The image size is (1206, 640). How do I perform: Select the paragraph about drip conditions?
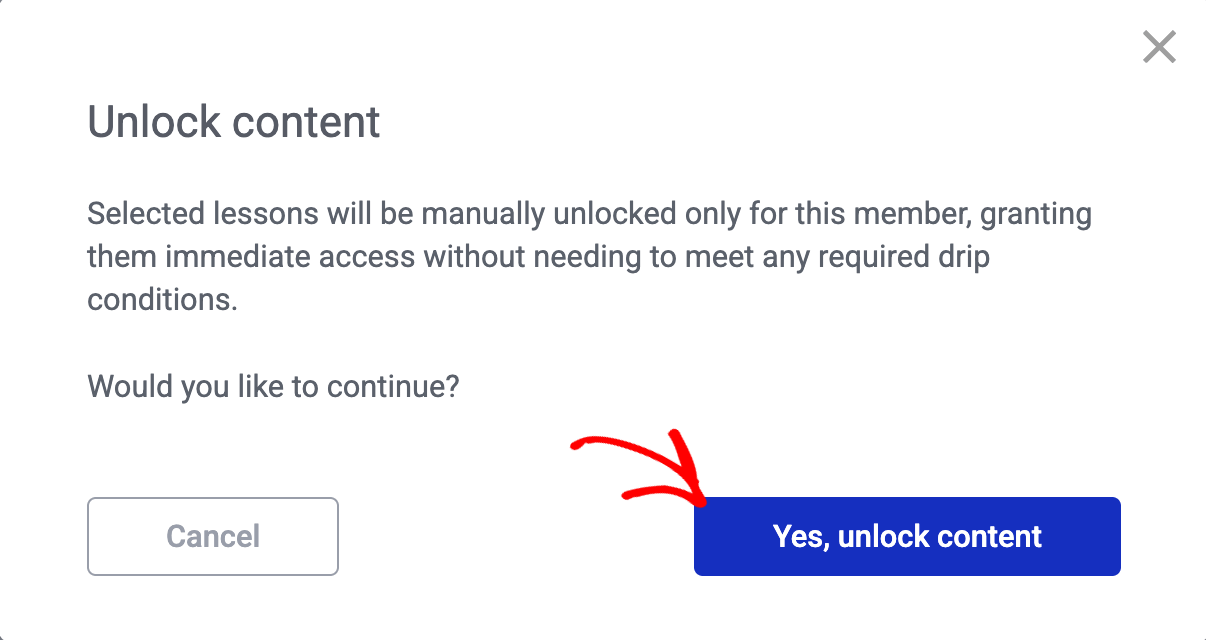[x=588, y=256]
